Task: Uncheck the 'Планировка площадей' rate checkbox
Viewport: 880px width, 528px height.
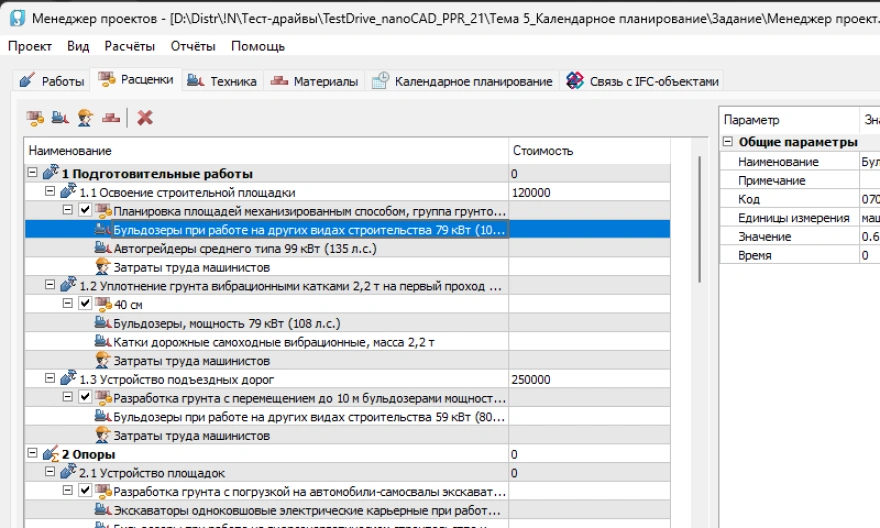Action: pos(85,211)
